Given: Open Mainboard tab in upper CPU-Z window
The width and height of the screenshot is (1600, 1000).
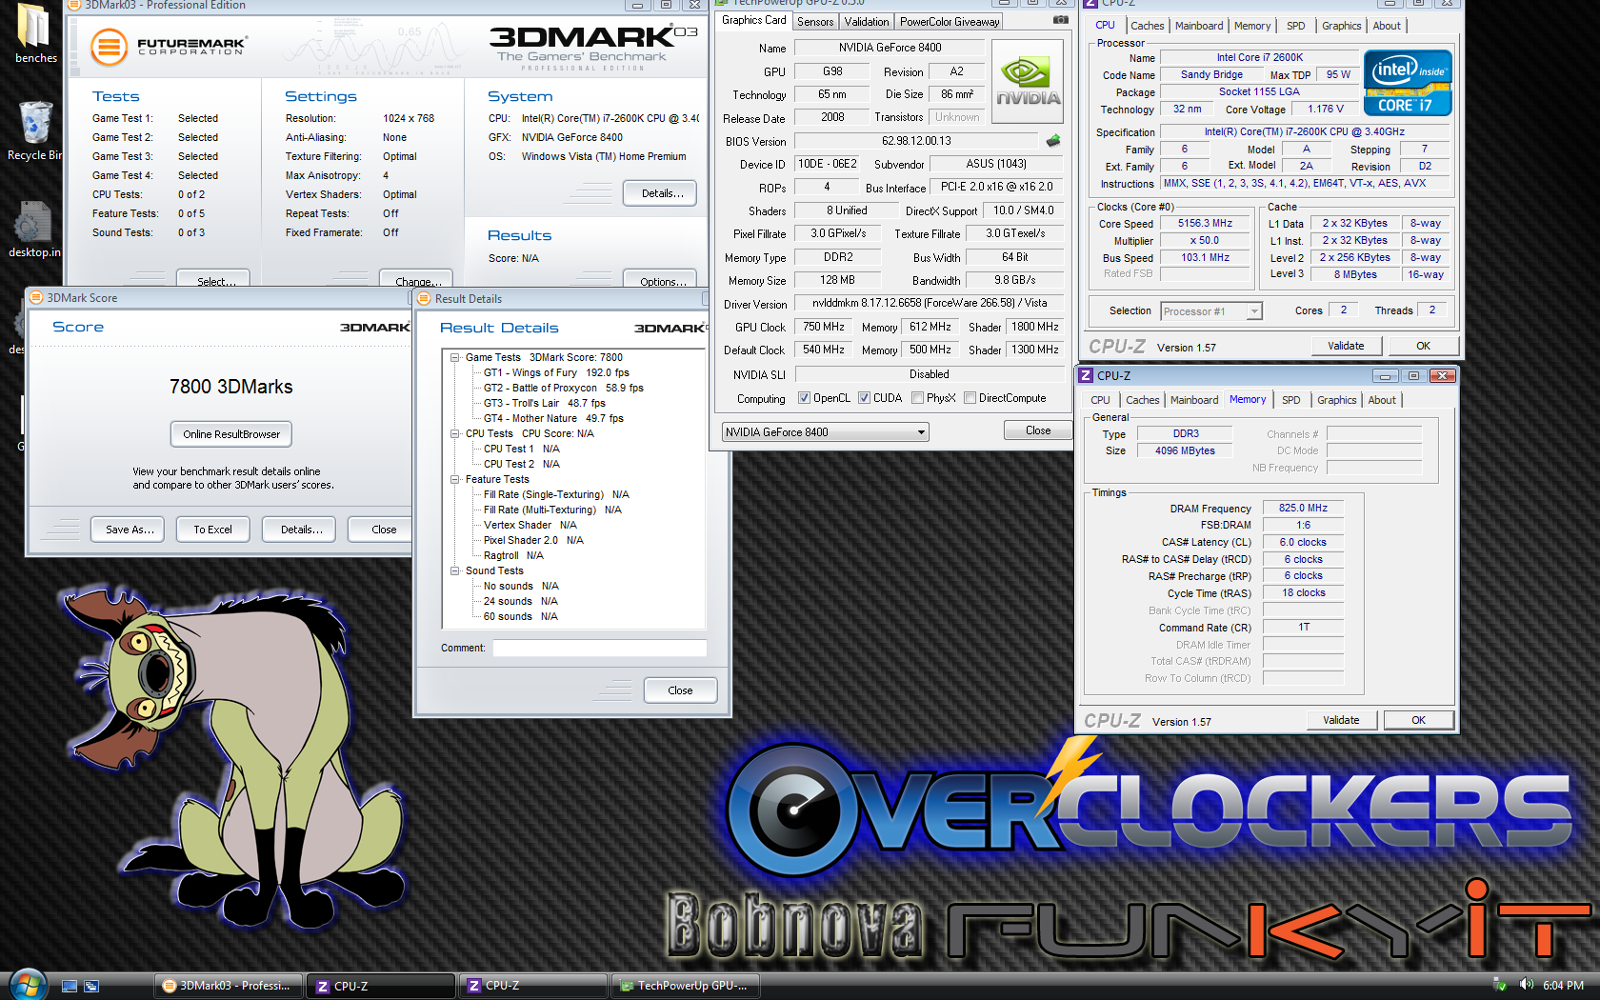Looking at the screenshot, I should point(1199,26).
